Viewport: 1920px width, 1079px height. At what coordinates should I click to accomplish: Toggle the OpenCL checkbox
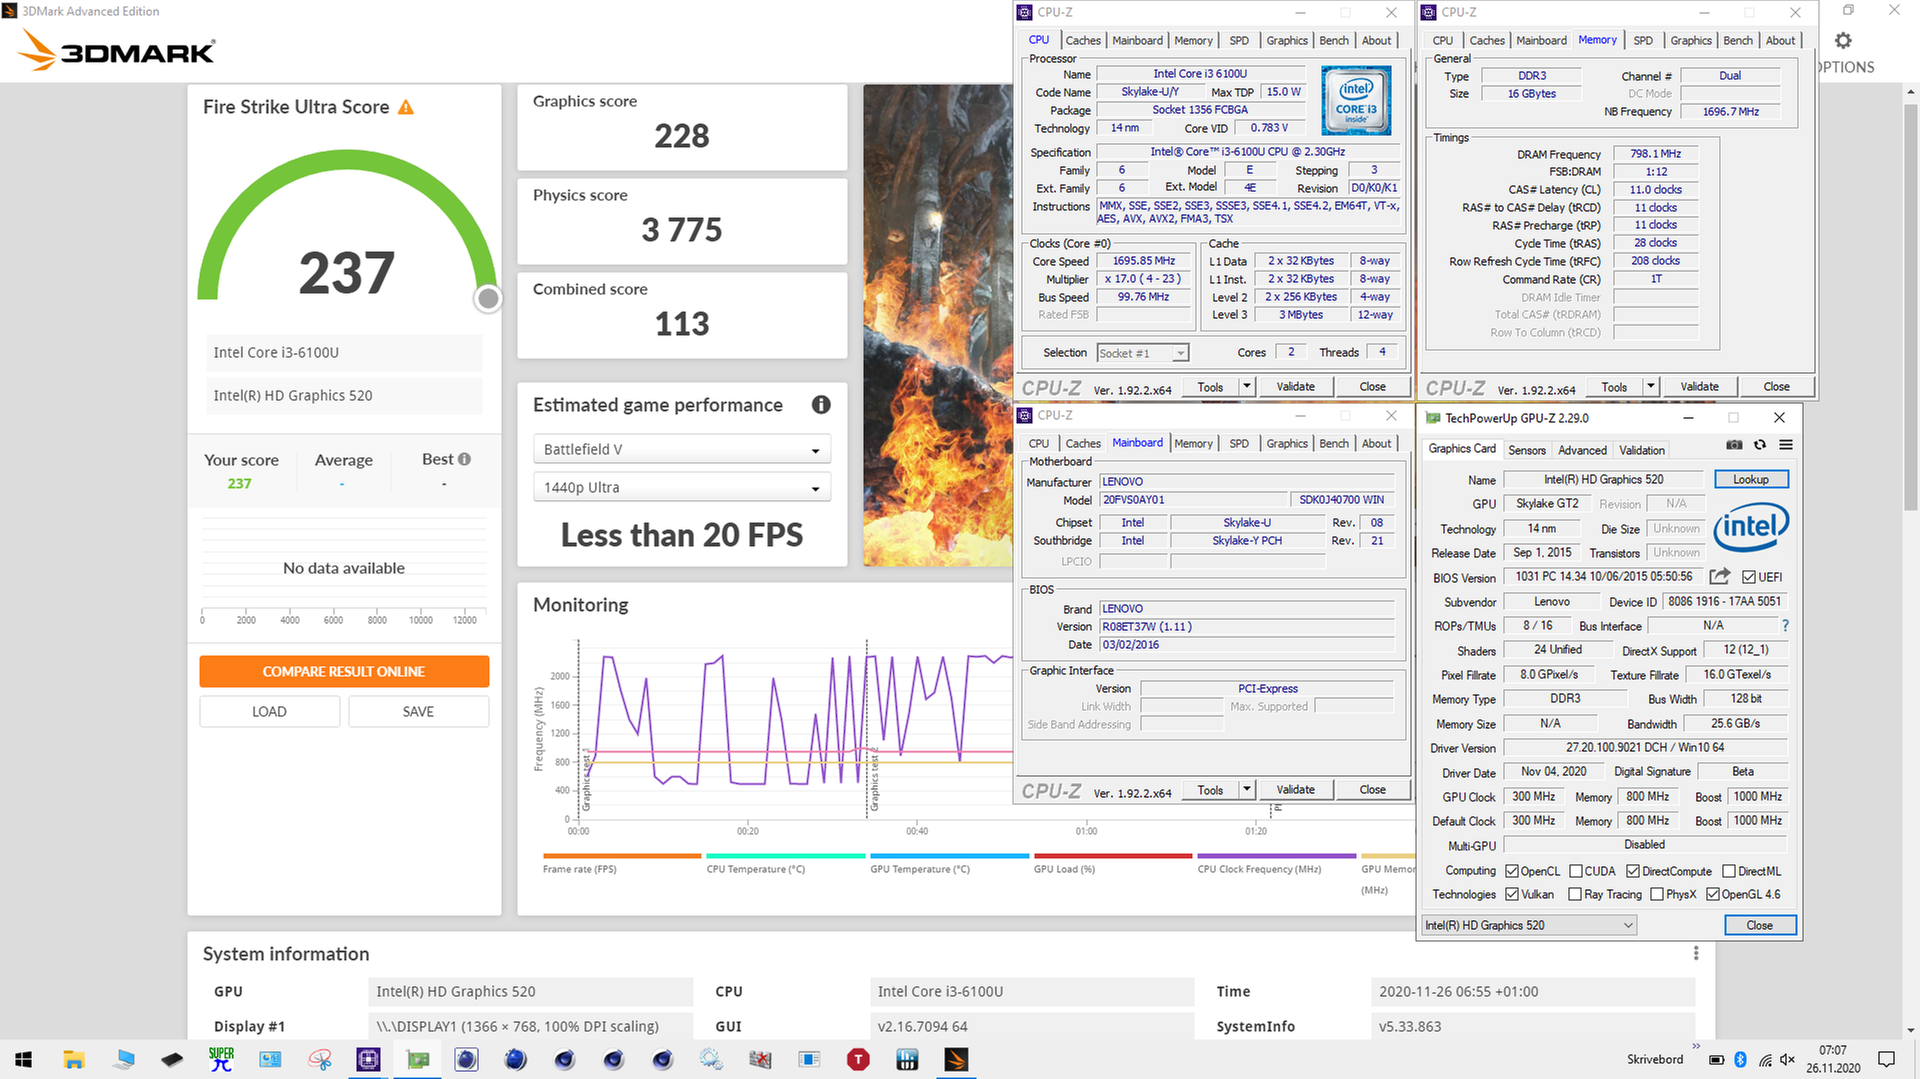click(1512, 871)
